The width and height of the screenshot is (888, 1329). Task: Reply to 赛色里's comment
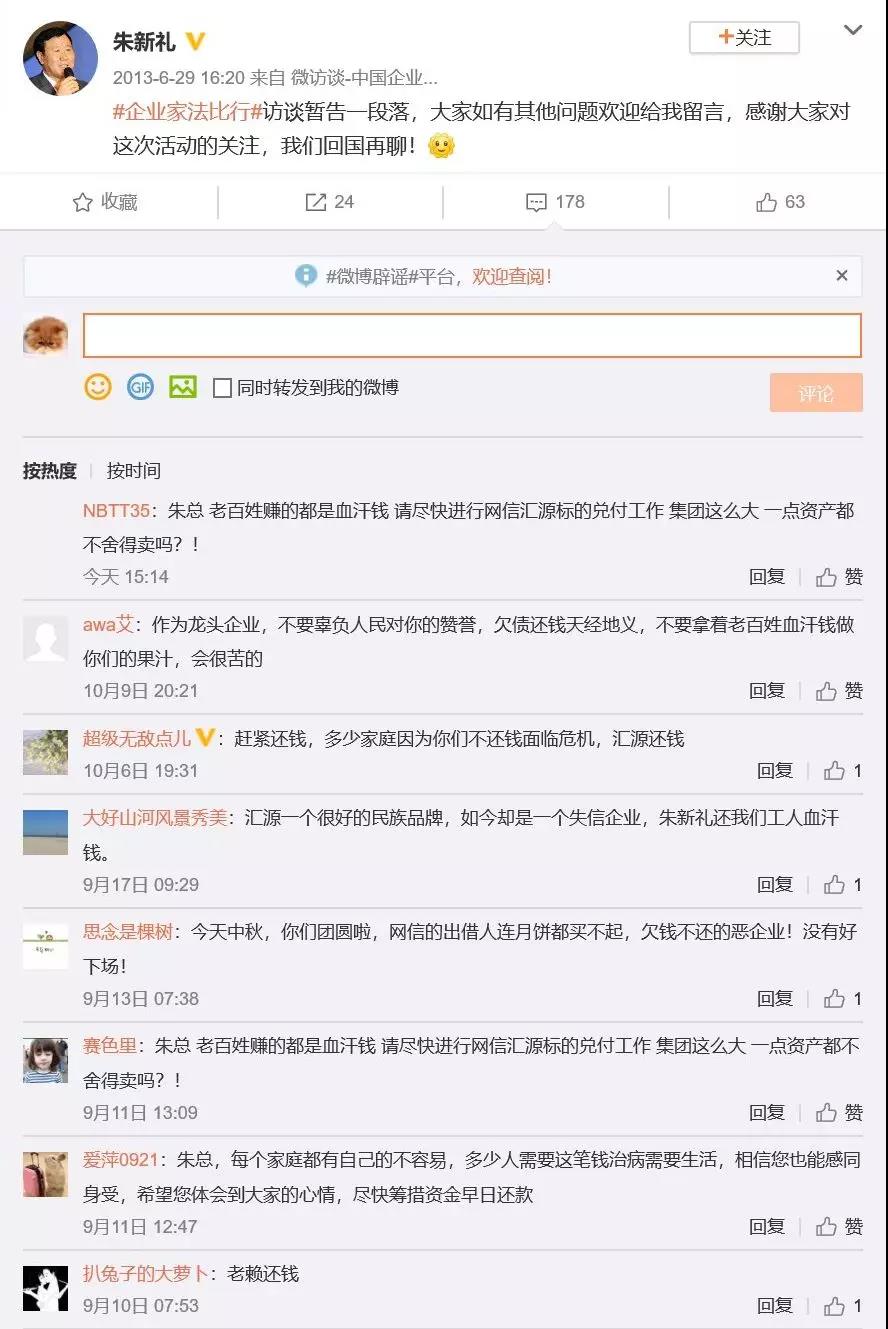[767, 1113]
